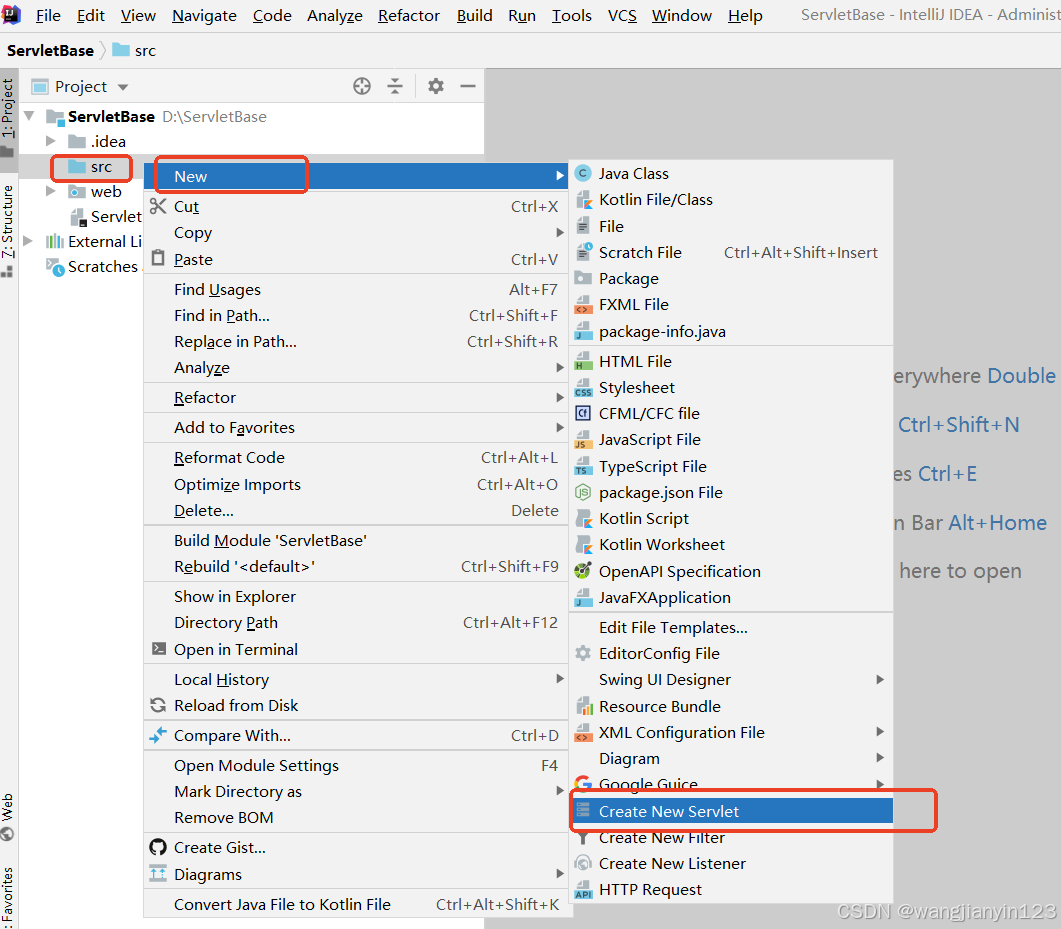Choose Remove BOM entry
This screenshot has height=929, width=1061.
pos(358,817)
